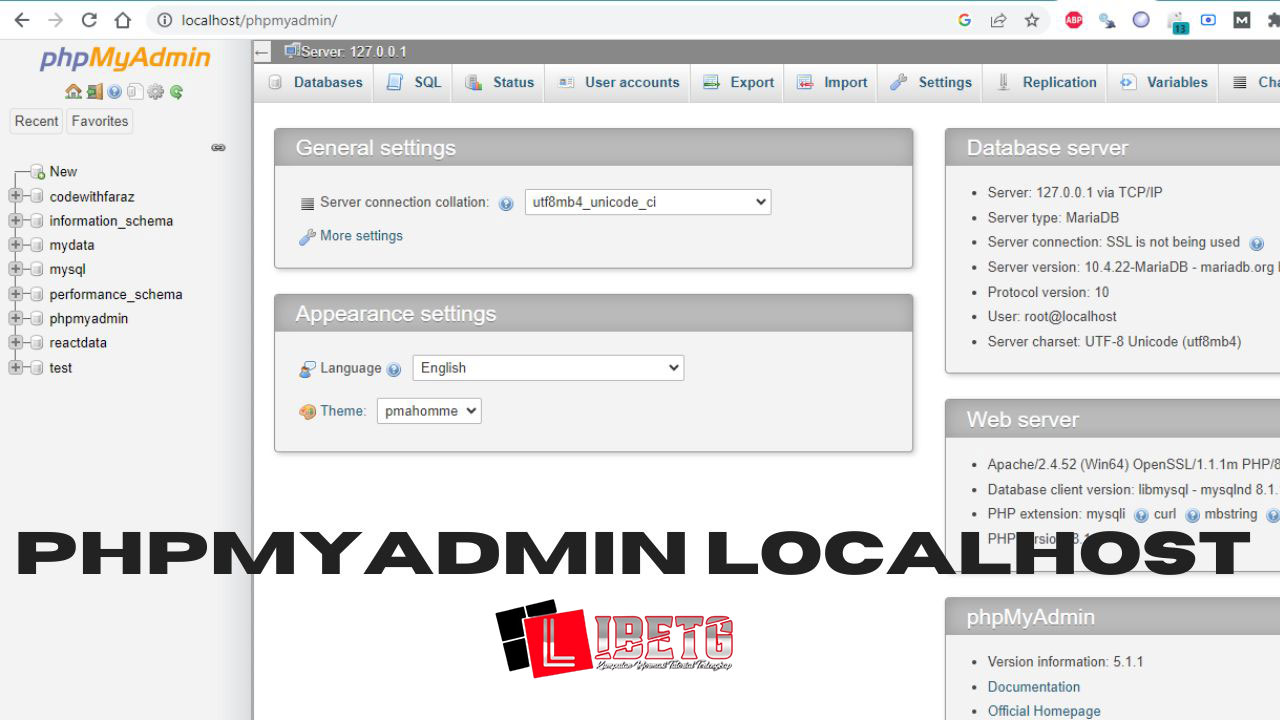Click share page icon in address bar
The width and height of the screenshot is (1280, 720).
pos(998,20)
